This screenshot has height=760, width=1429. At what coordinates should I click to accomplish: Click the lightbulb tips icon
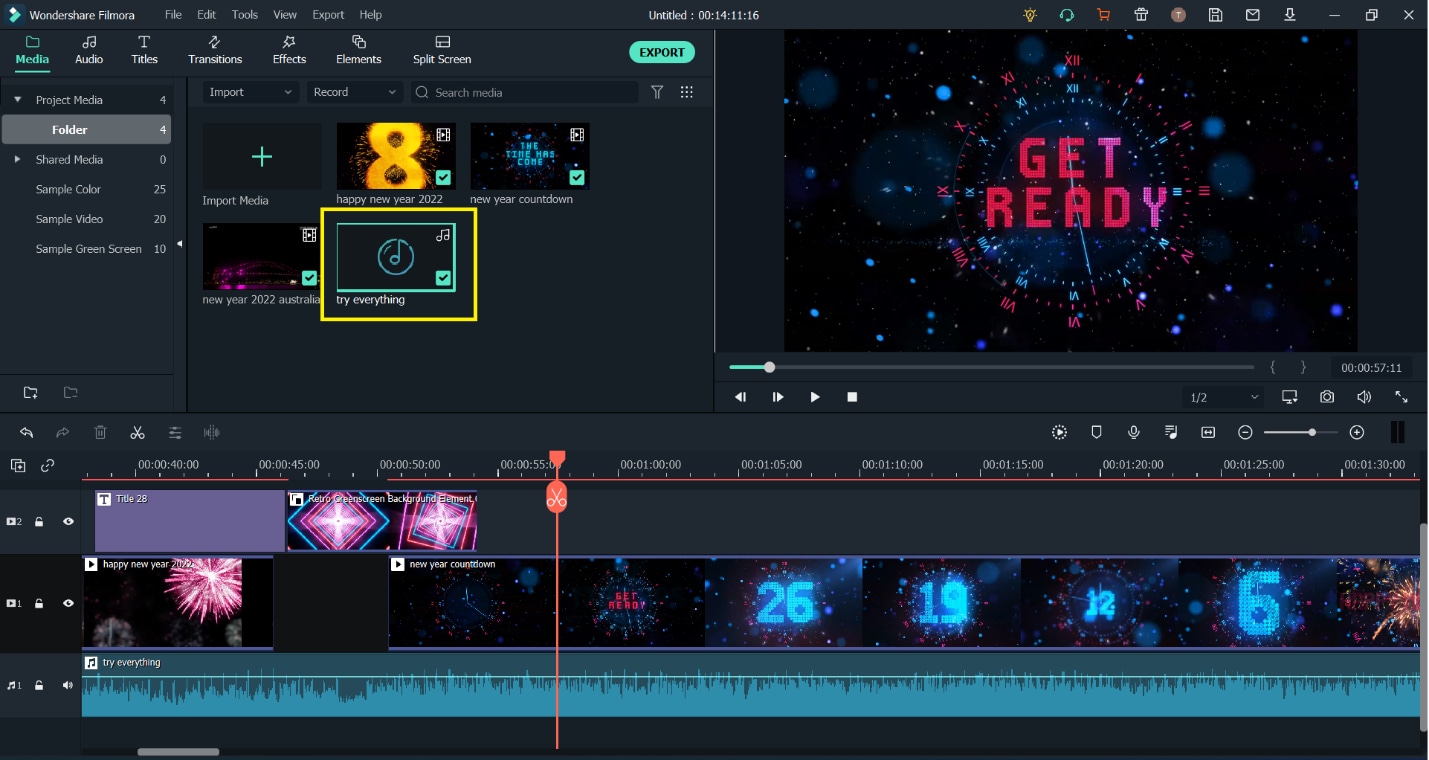tap(1030, 15)
